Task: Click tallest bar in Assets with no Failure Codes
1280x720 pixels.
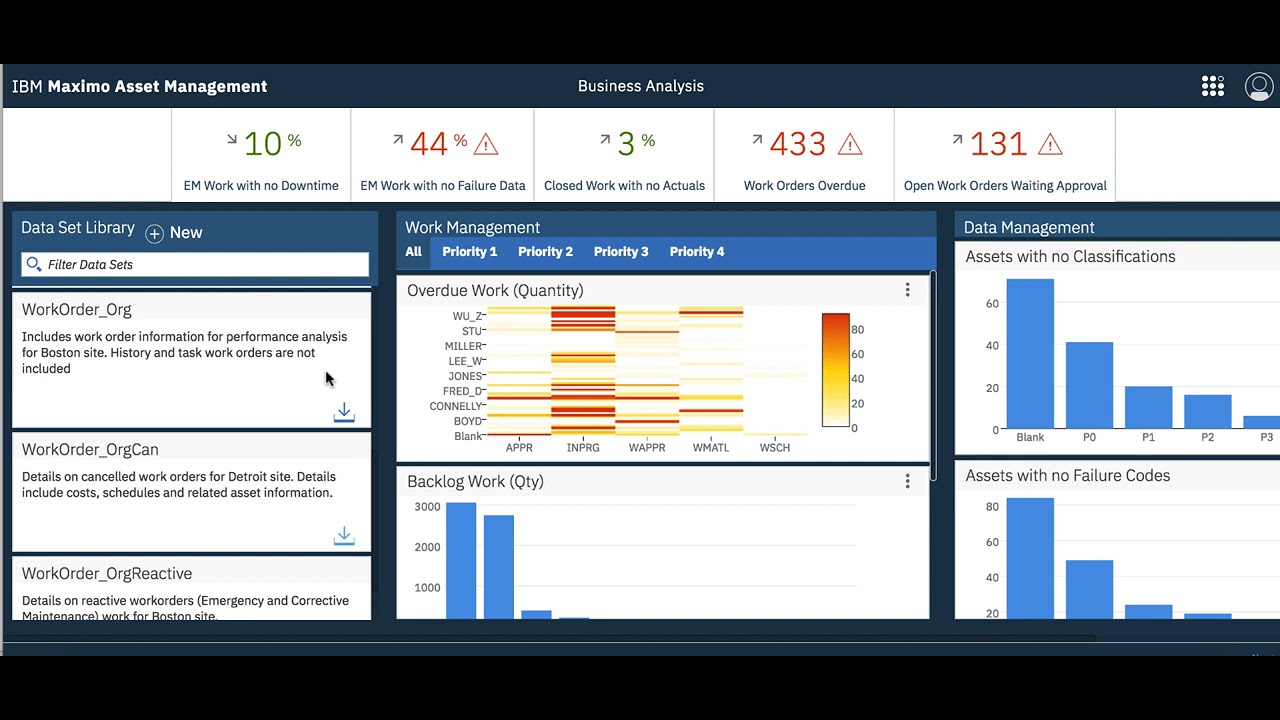Action: click(1030, 558)
